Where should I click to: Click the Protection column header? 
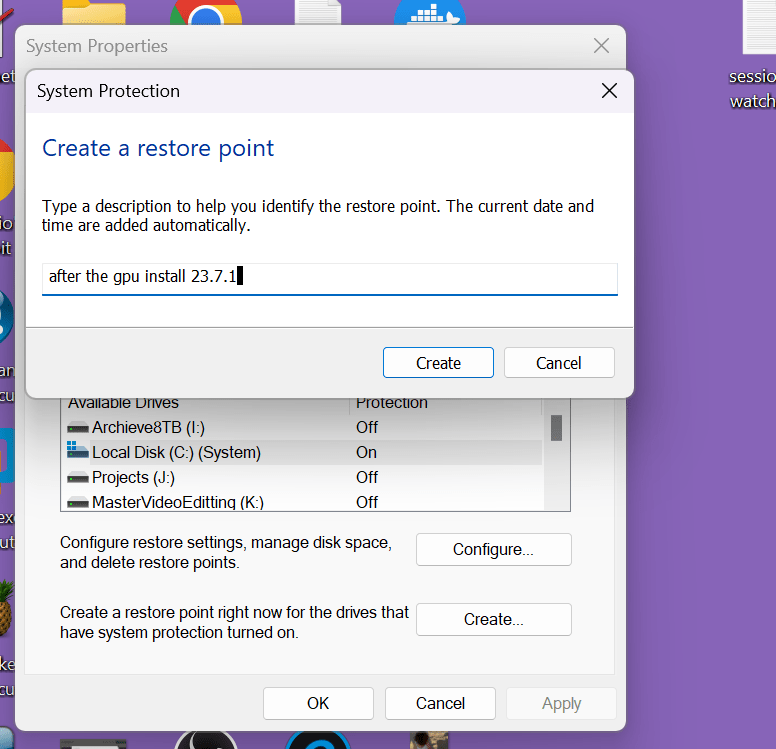445,404
